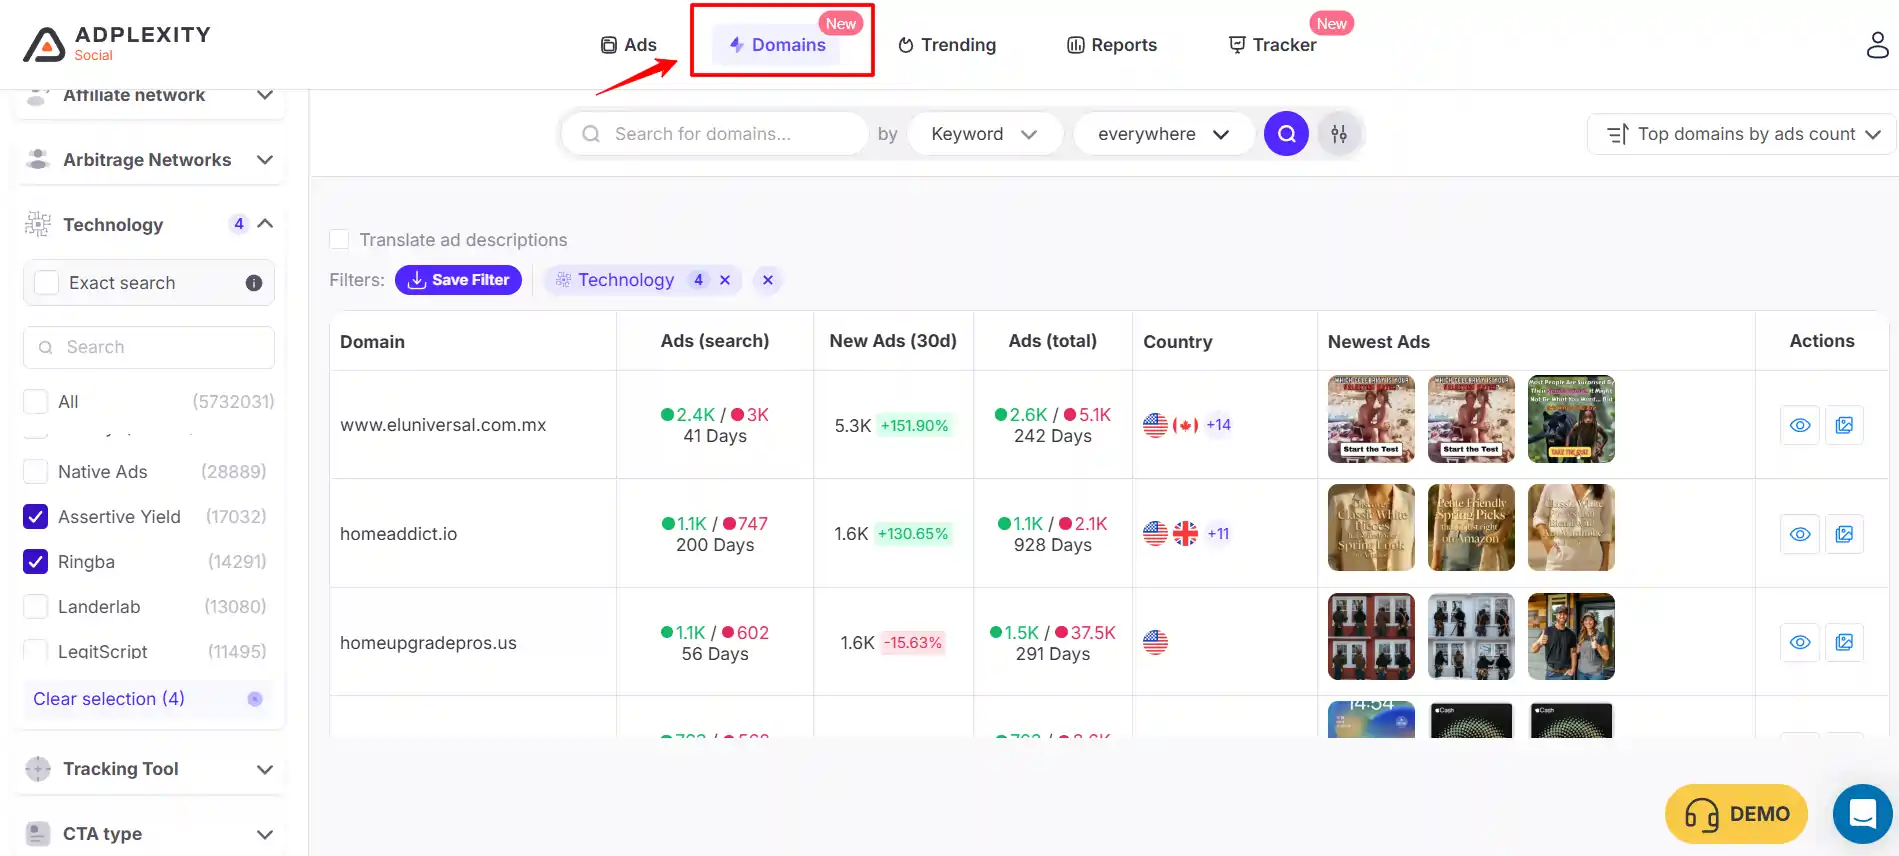The image size is (1899, 856).
Task: Click +11 more countries badge
Action: pos(1218,534)
